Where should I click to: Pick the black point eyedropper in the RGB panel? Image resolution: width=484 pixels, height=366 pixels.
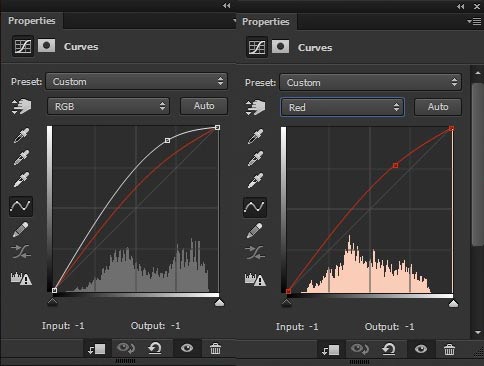(x=21, y=135)
